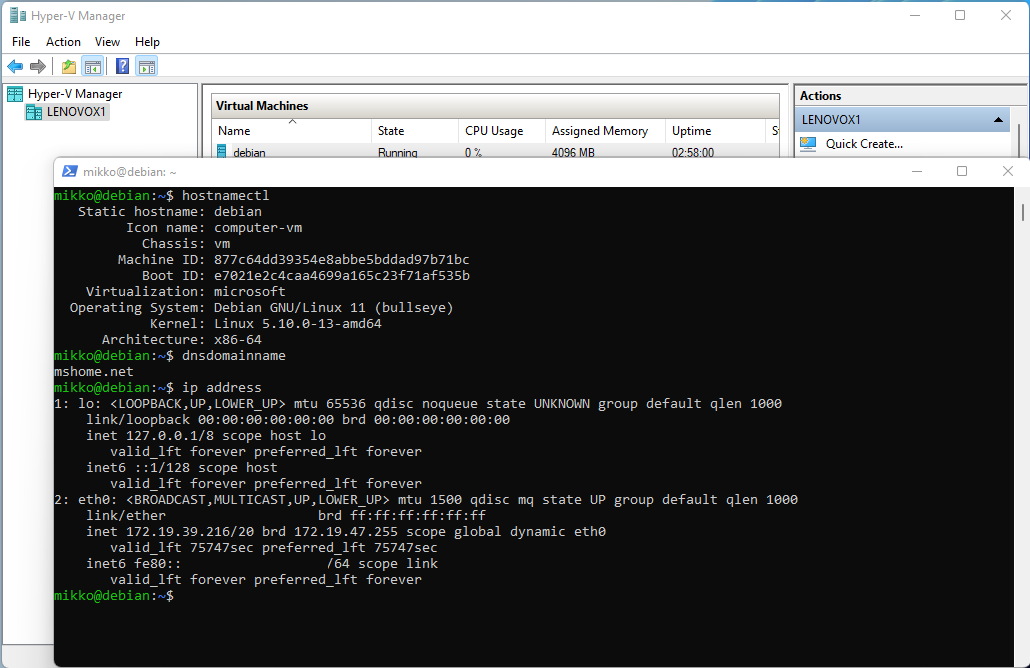1030x668 pixels.
Task: Toggle the Show/Hide Action Pane icon
Action: click(x=146, y=66)
